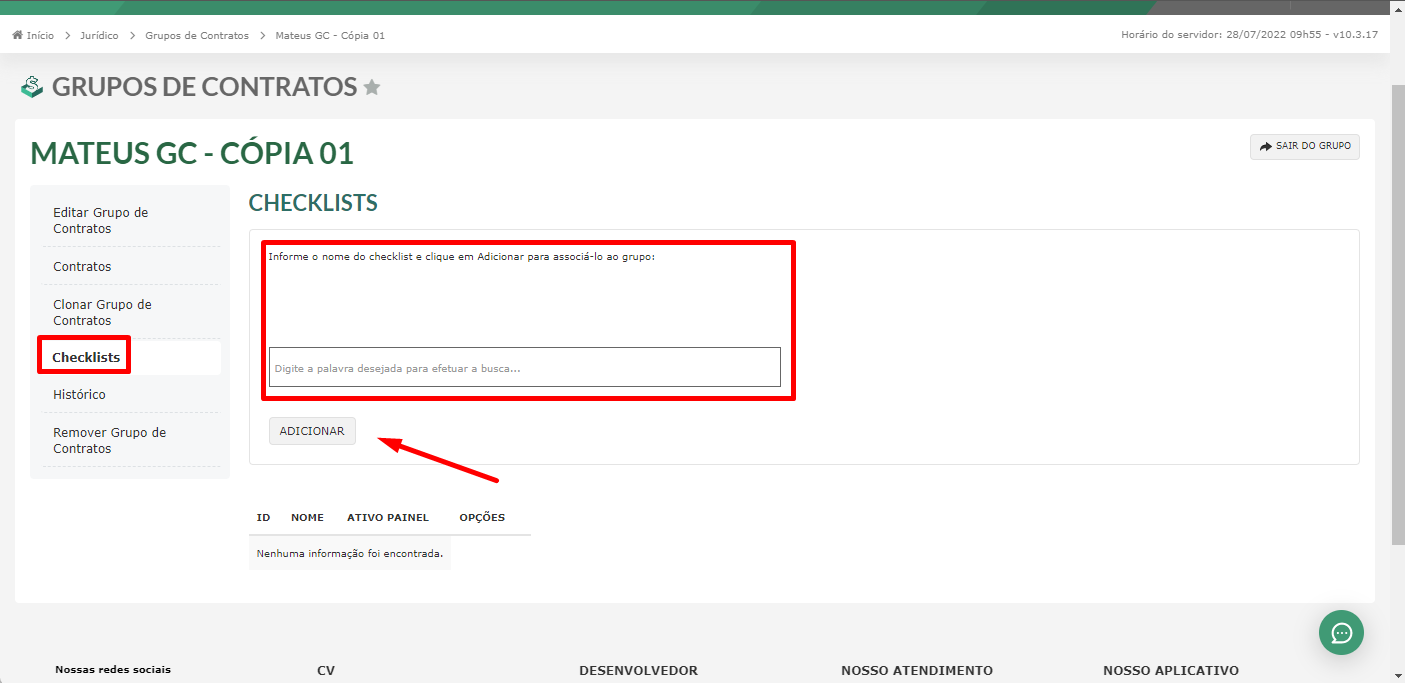Click the DESENVOLVEDOR footer heading
This screenshot has height=683, width=1405.
(638, 671)
